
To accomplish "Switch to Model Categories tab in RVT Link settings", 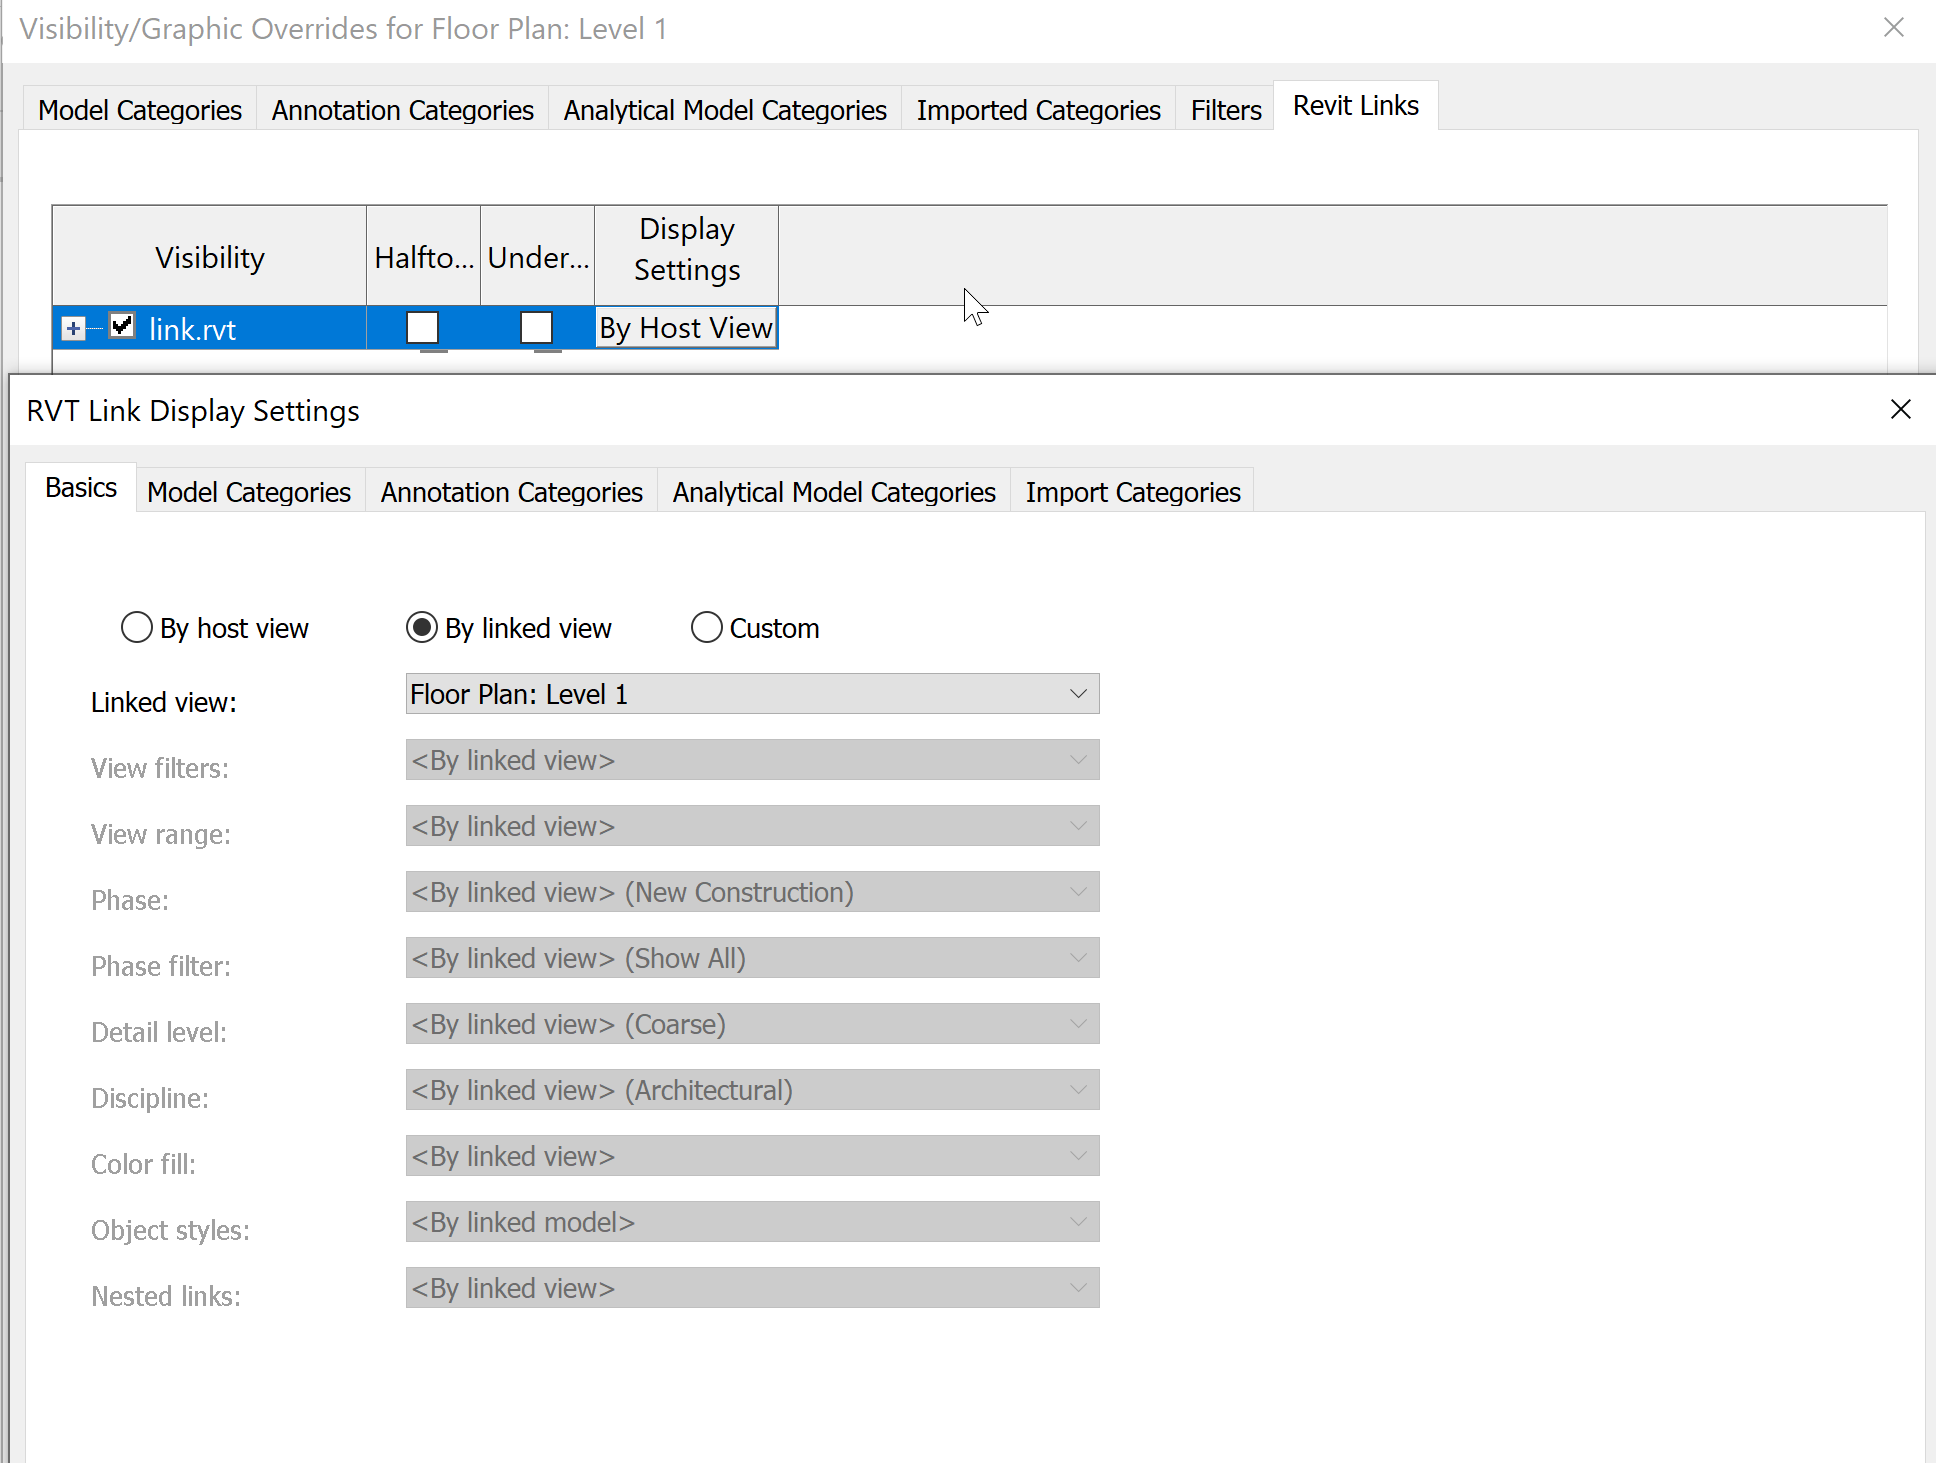I will [x=249, y=492].
